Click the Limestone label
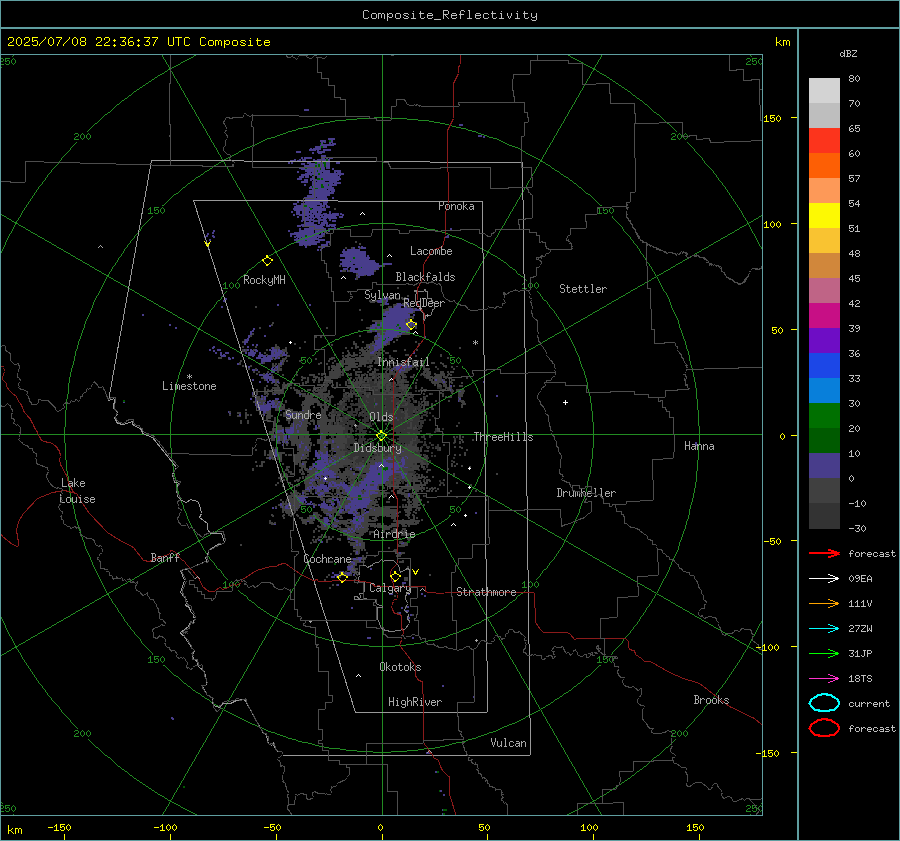The image size is (900, 841). point(189,386)
